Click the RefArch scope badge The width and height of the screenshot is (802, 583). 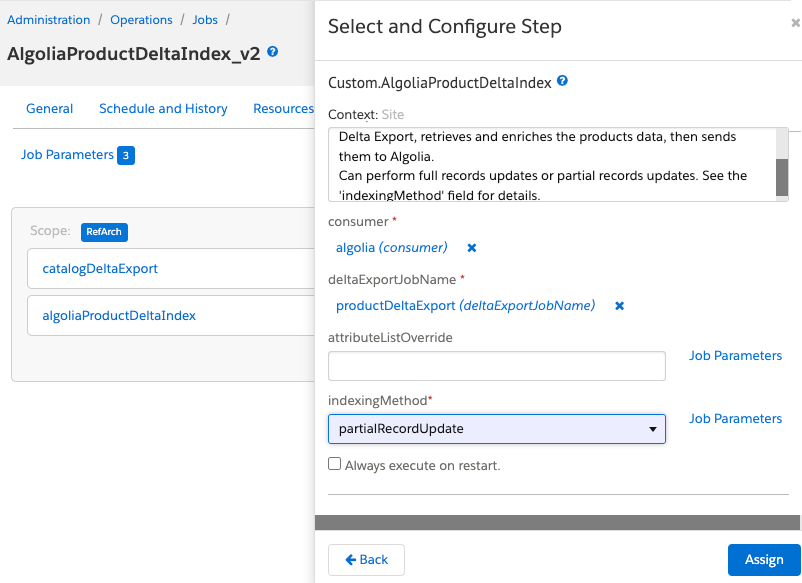[x=104, y=231]
